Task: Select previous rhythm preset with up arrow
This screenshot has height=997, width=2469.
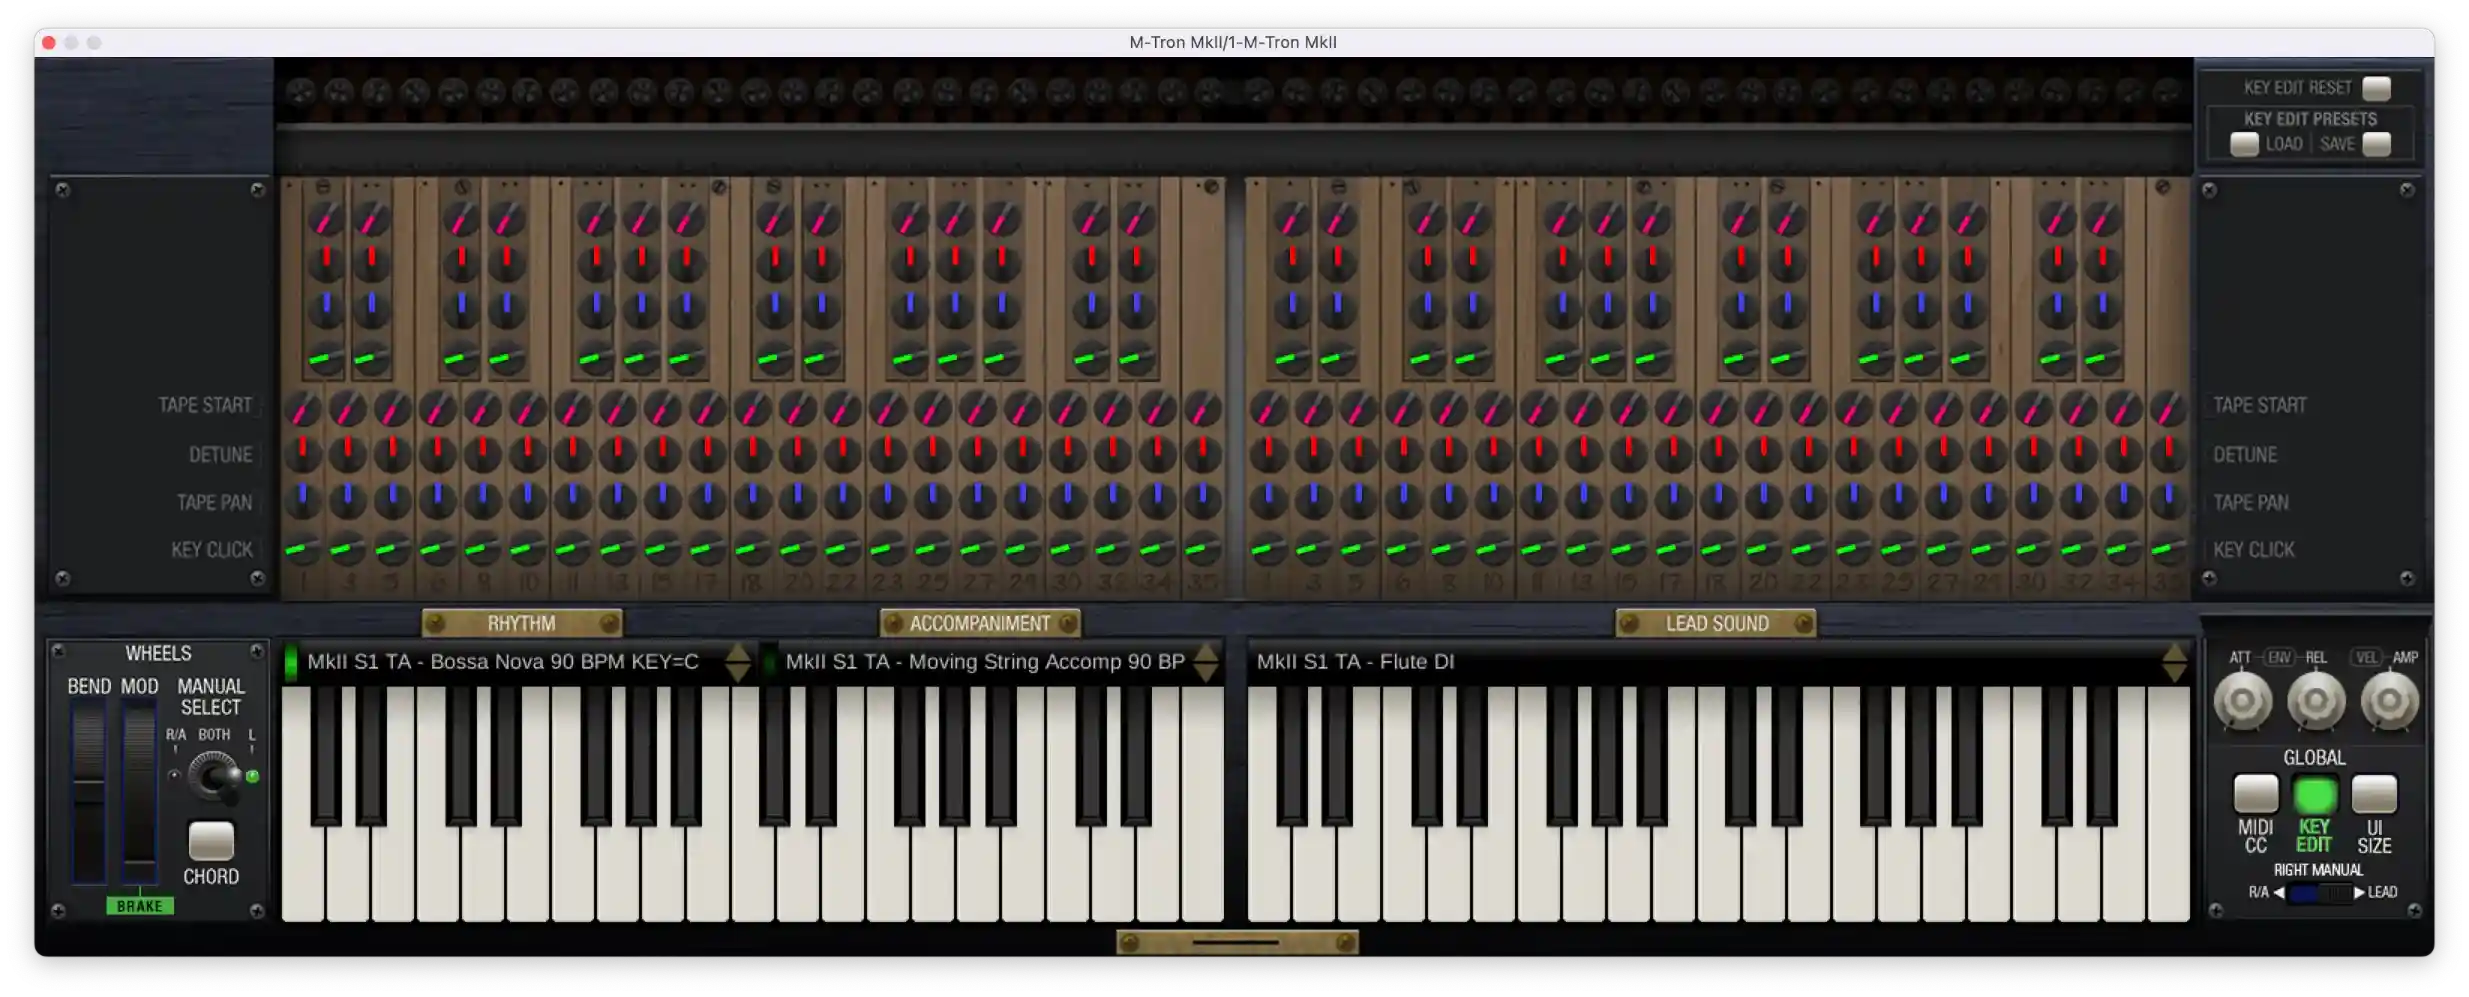Action: coord(738,653)
